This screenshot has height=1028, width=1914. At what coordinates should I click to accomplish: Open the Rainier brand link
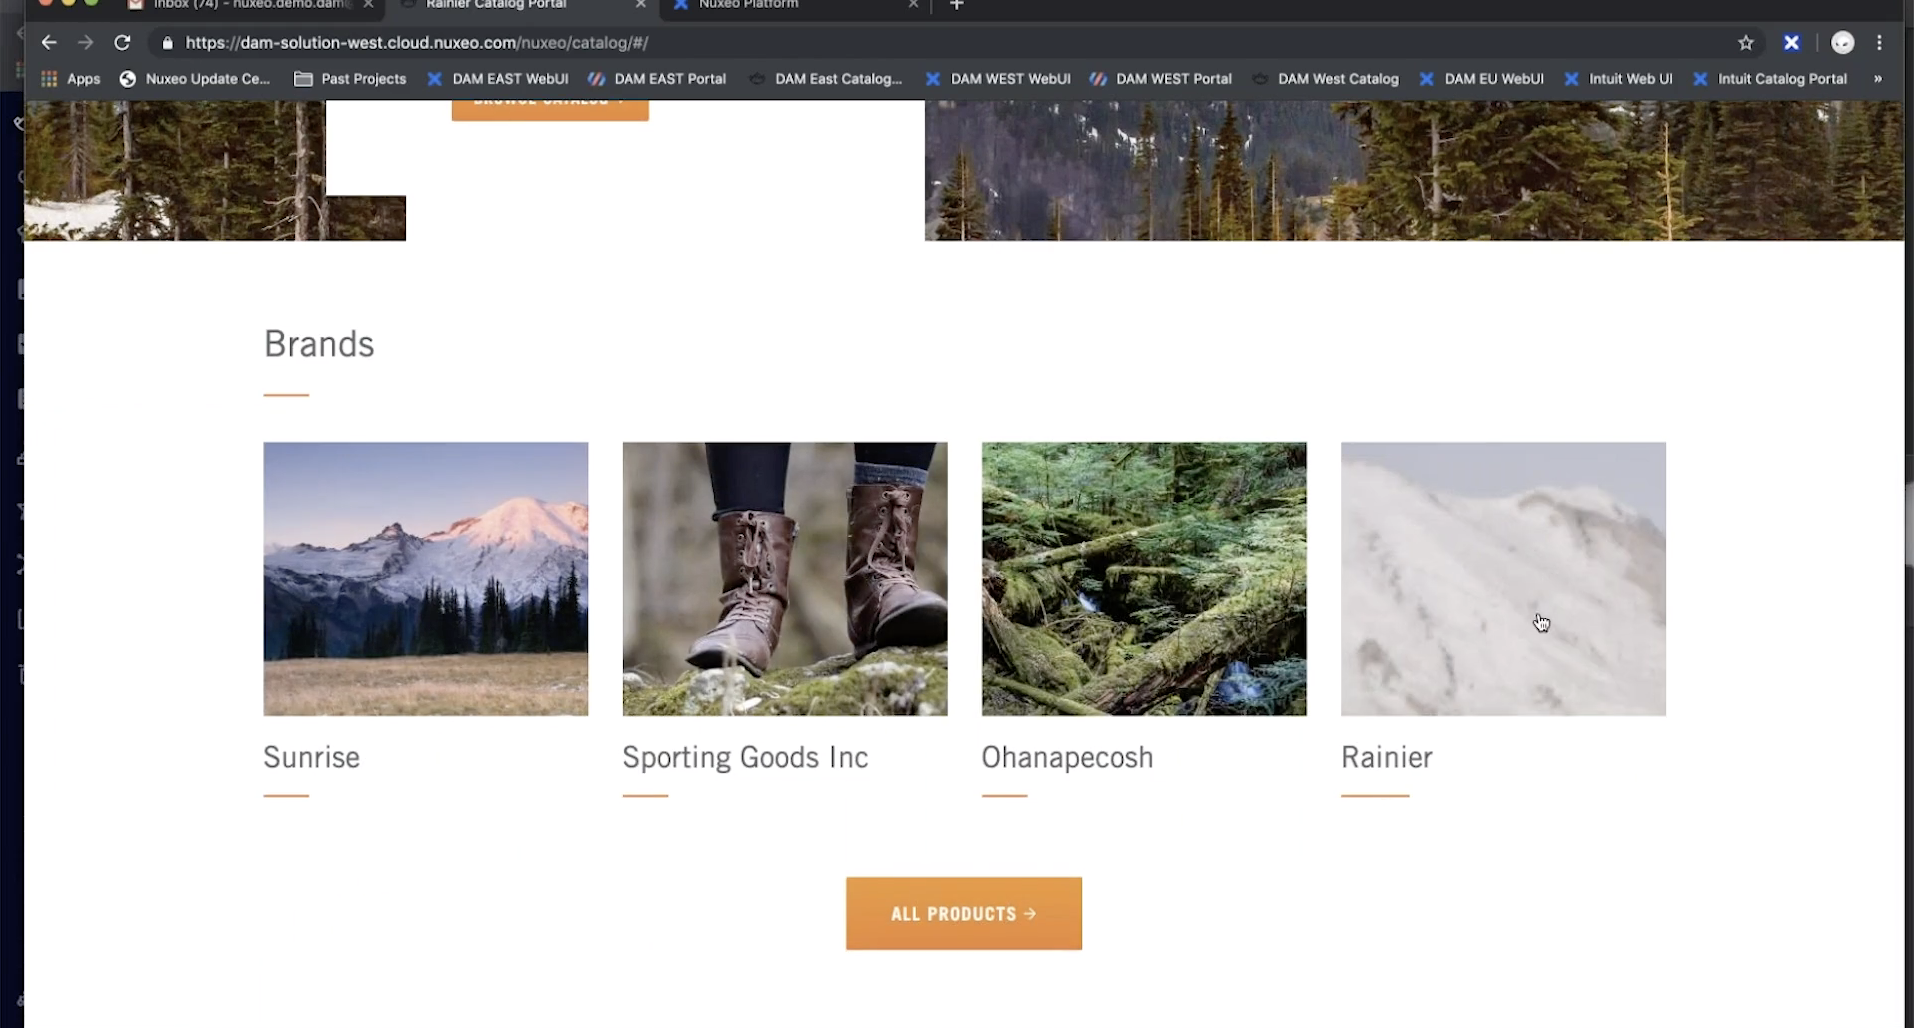point(1386,758)
